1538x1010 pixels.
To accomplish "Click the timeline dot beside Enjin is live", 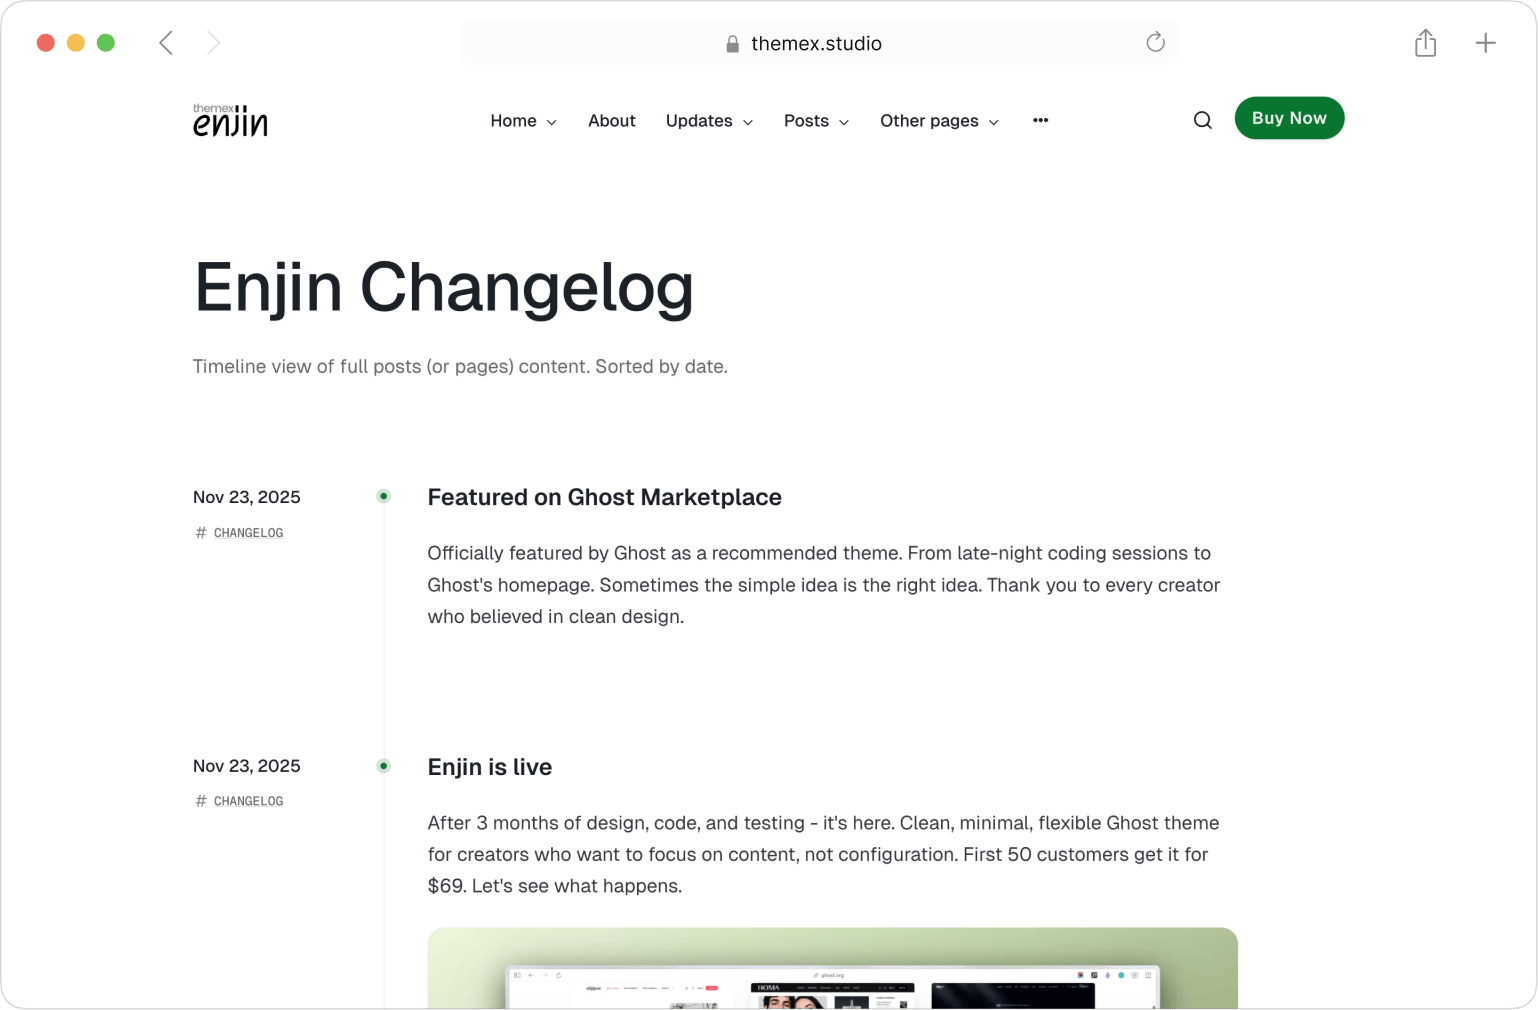I will [x=383, y=766].
